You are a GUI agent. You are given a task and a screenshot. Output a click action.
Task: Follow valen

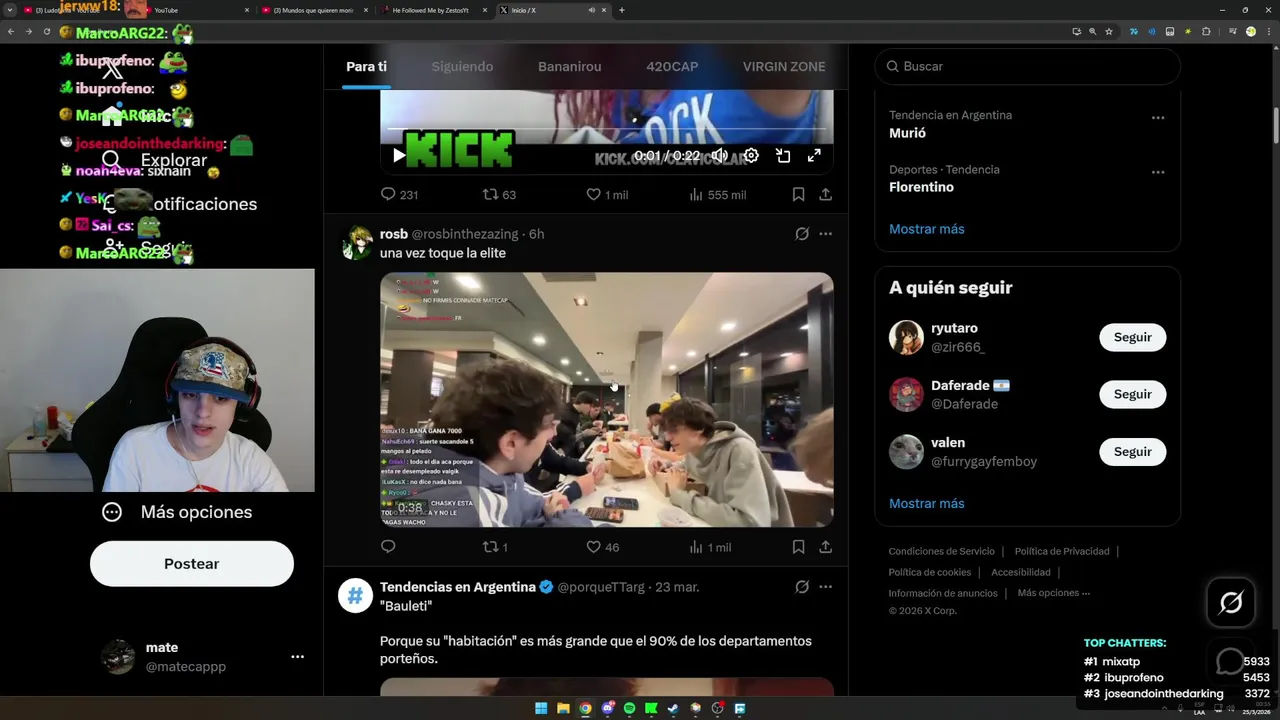click(x=1133, y=451)
